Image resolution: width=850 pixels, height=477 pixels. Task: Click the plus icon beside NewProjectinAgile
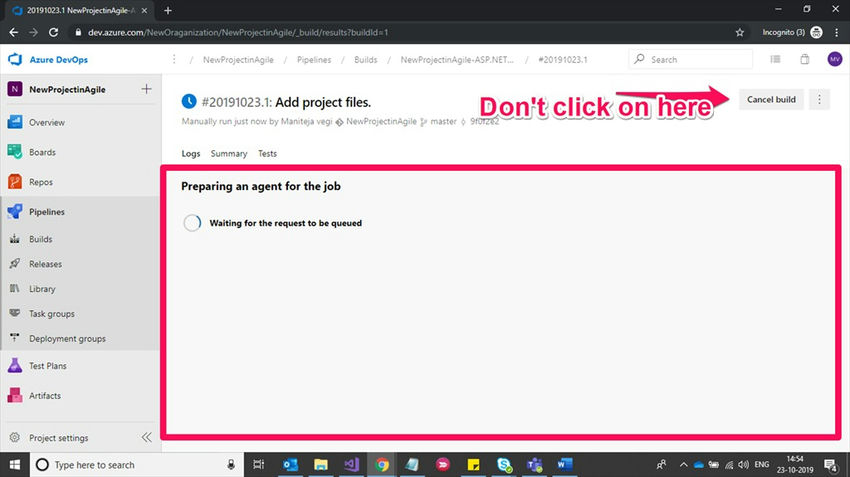click(x=146, y=89)
